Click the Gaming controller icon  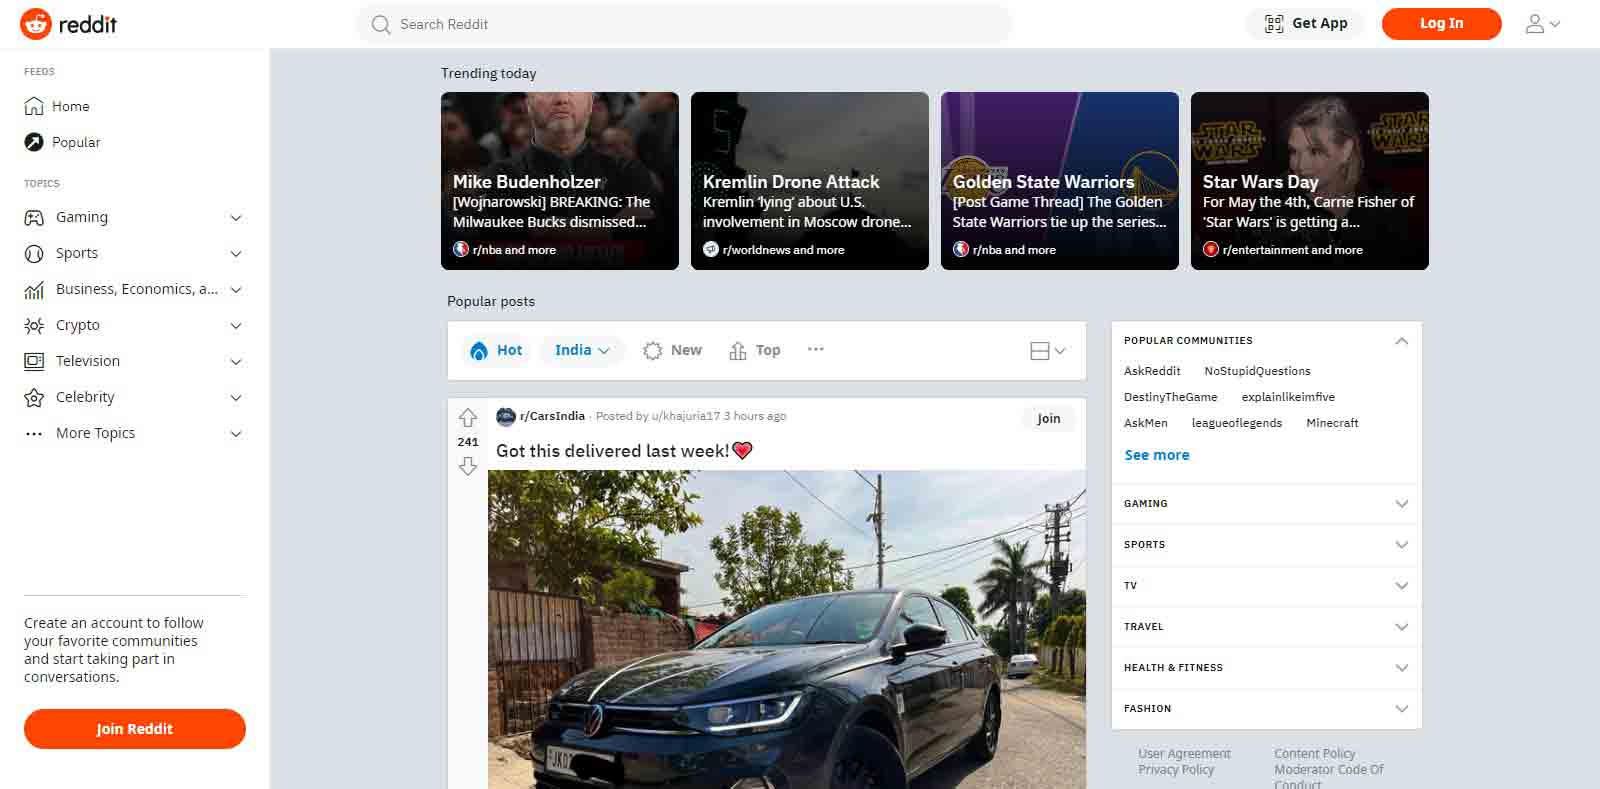click(34, 217)
